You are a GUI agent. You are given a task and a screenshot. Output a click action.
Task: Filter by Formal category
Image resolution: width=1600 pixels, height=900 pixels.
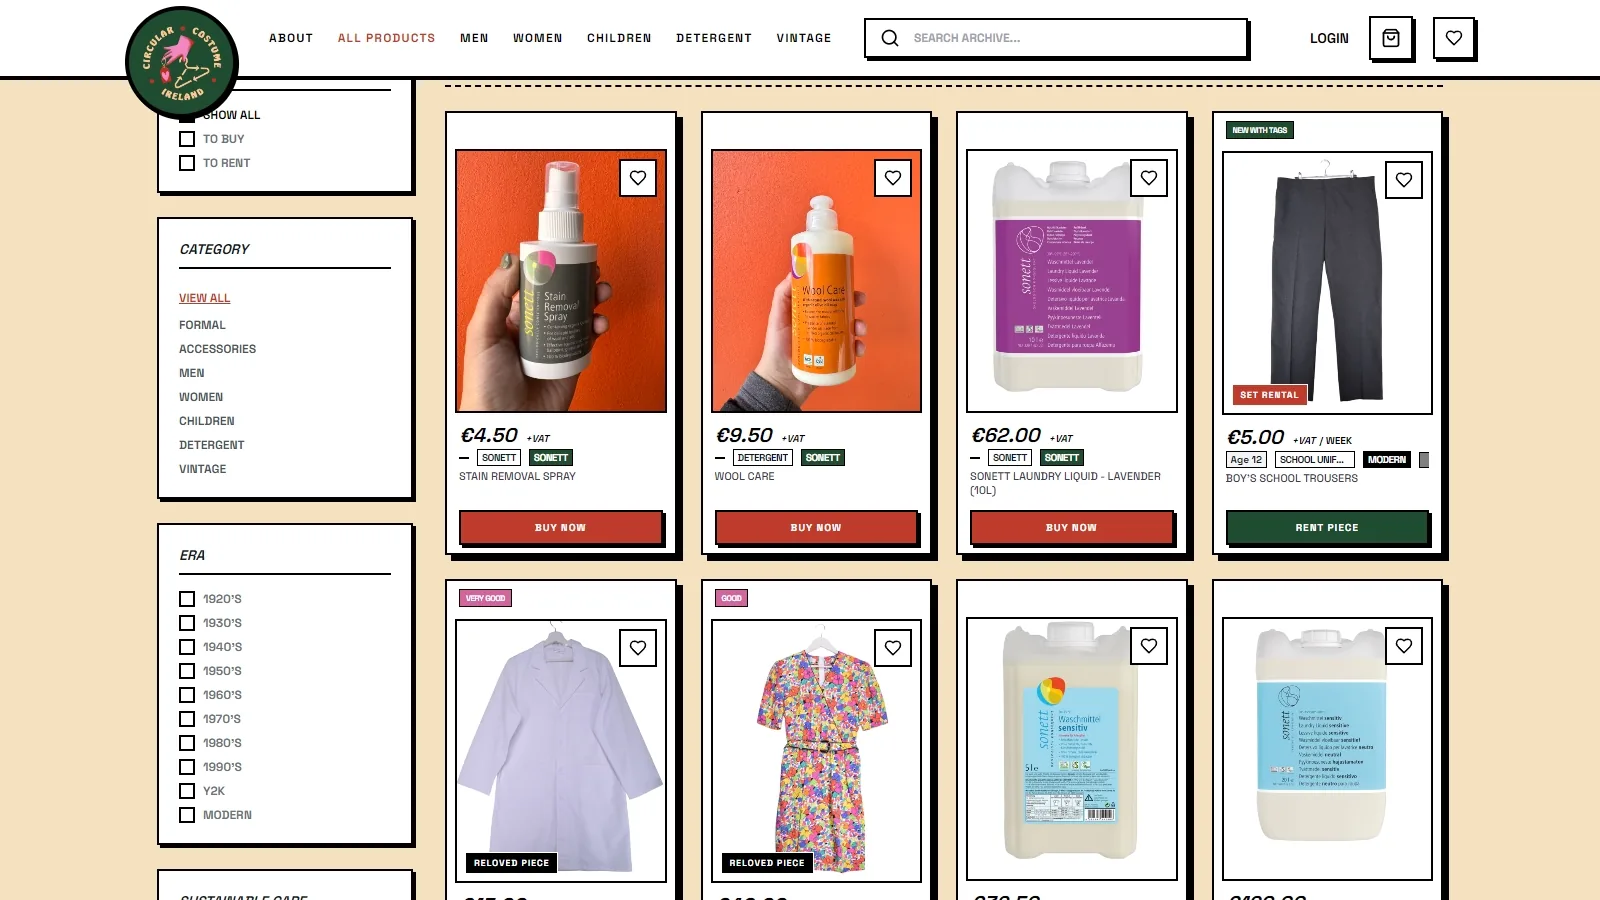click(202, 325)
